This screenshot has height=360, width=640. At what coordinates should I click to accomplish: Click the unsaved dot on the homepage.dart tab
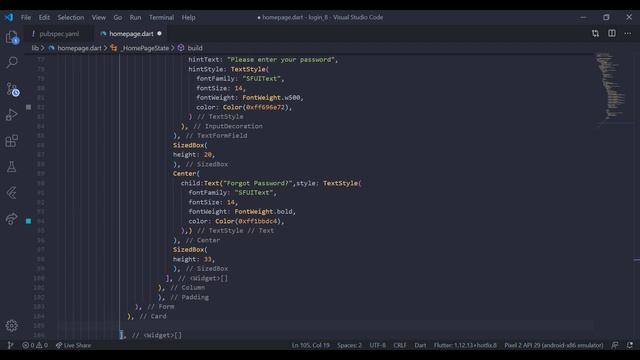pos(160,34)
